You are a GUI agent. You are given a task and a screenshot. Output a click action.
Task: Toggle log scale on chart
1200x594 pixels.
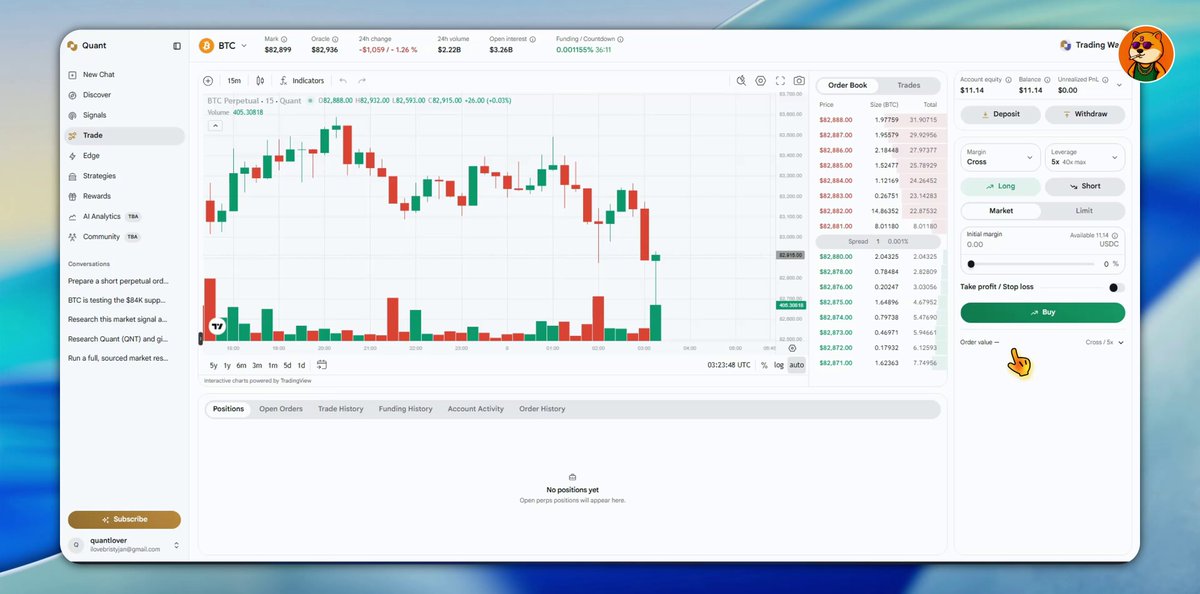click(779, 365)
